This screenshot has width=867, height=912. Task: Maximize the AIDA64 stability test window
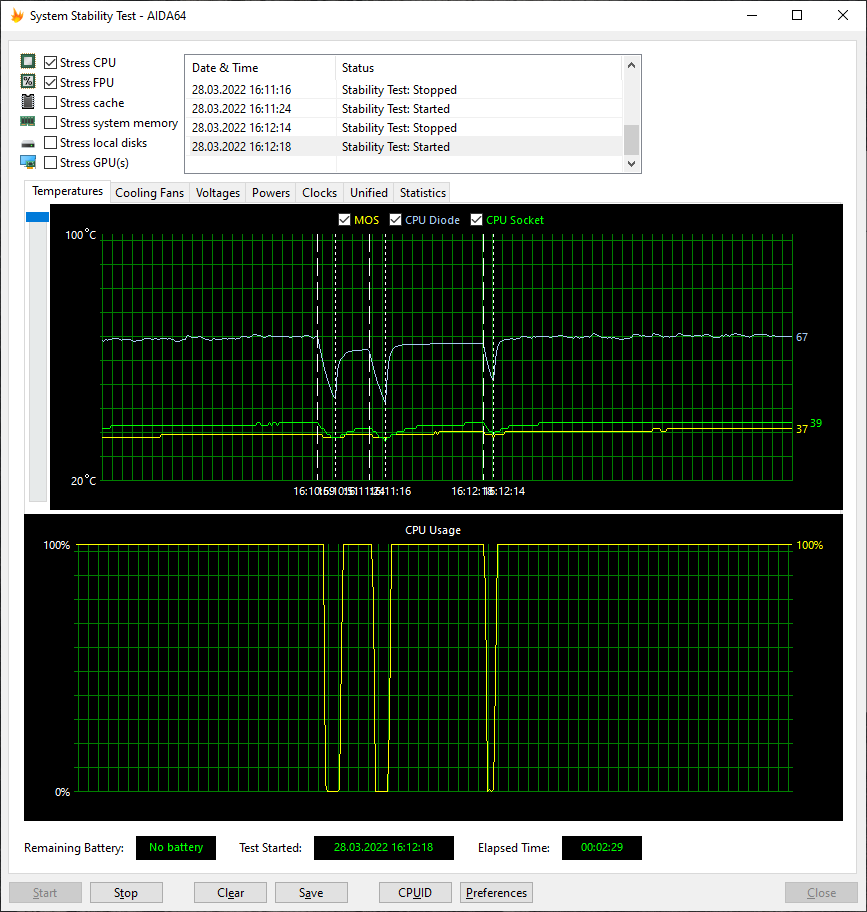[797, 16]
